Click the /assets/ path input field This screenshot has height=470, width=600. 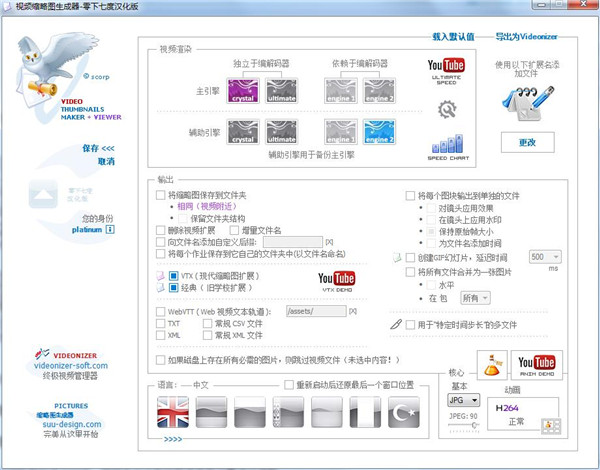tap(313, 312)
